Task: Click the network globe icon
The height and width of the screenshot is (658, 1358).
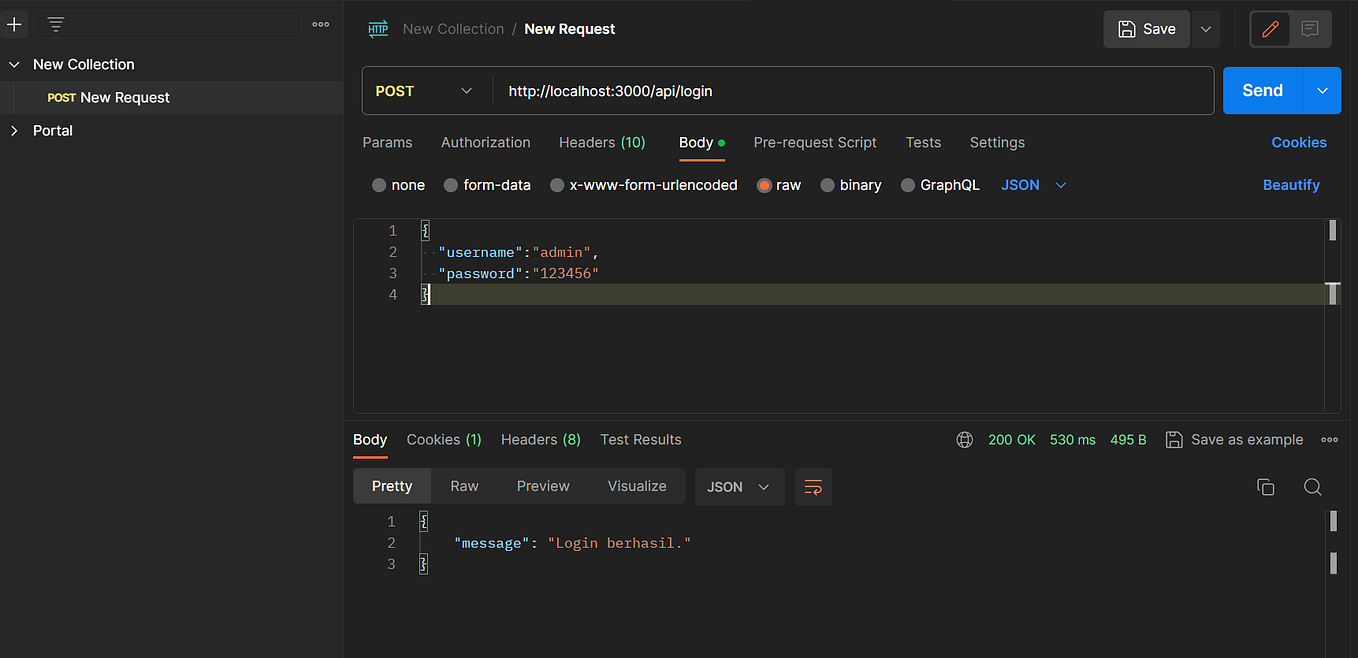Action: pyautogui.click(x=965, y=440)
